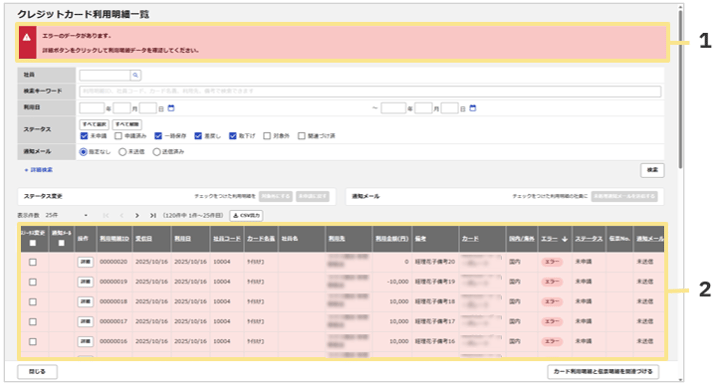Click the start date year field
This screenshot has width=717, height=385.
click(92, 108)
